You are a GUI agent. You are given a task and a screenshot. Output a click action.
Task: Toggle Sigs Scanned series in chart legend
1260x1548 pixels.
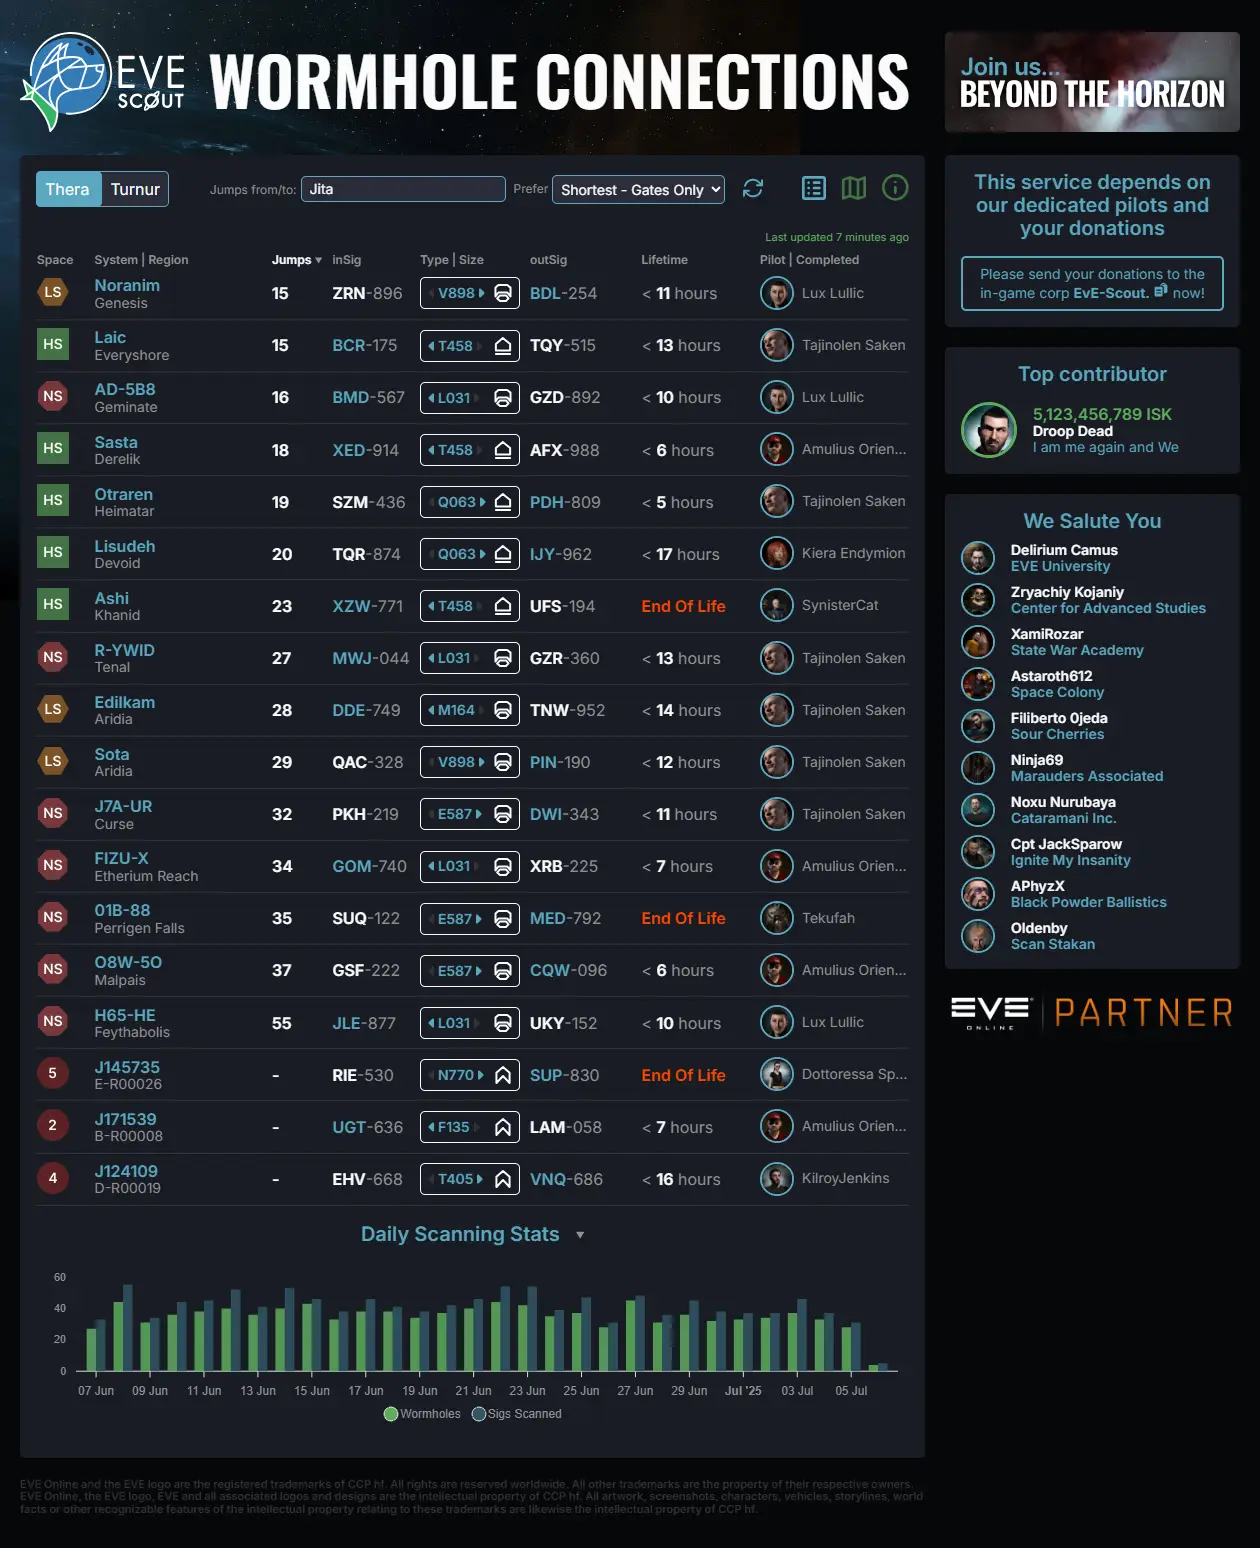coord(517,1414)
